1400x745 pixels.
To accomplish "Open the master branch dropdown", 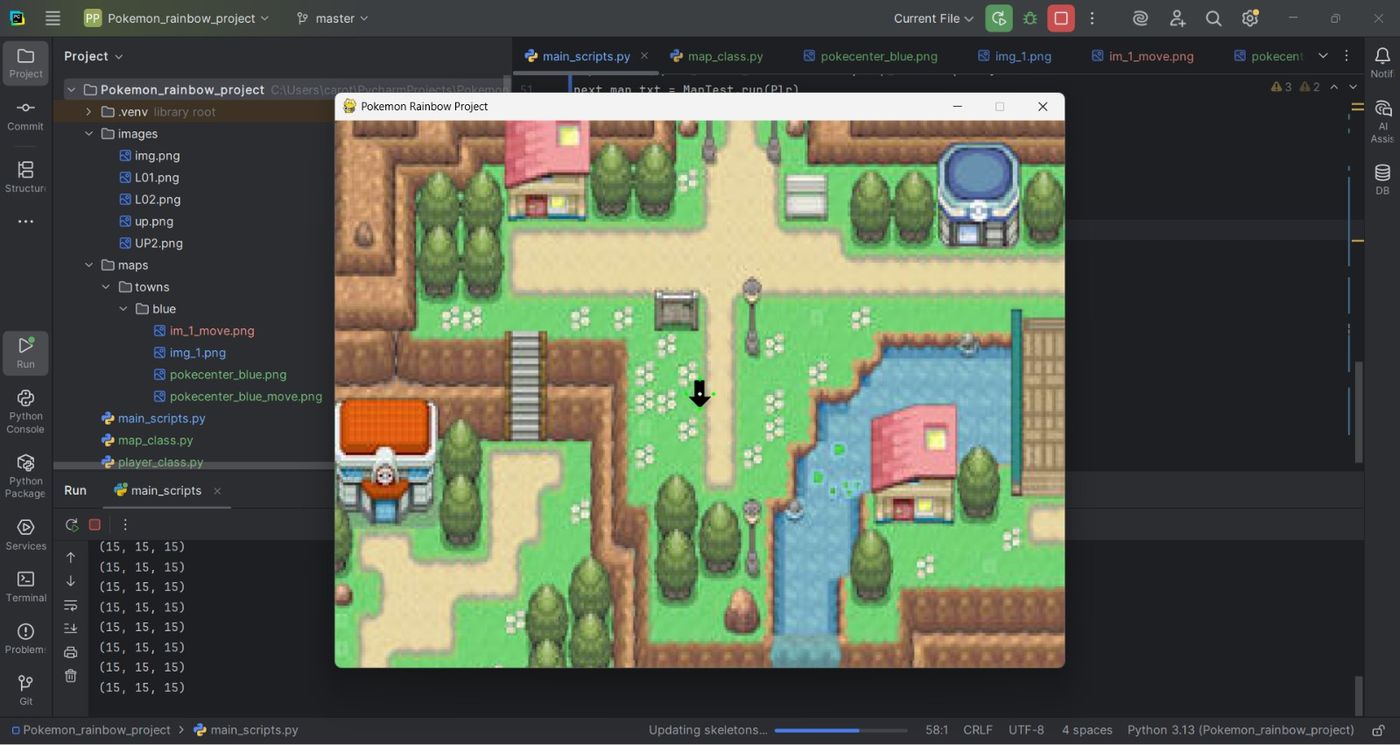I will pyautogui.click(x=333, y=18).
